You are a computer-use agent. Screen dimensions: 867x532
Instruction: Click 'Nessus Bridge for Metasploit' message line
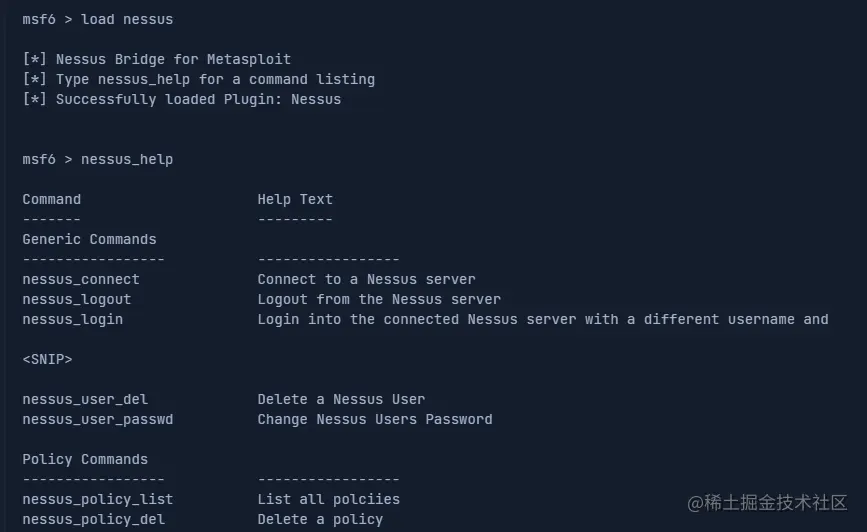coord(173,59)
